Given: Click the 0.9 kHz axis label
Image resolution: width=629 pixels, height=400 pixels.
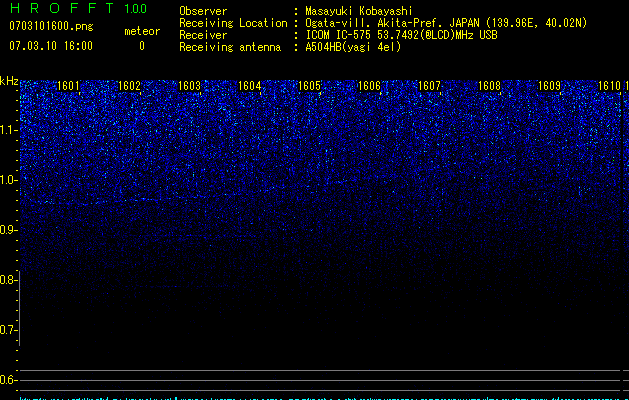Looking at the screenshot, I should pos(8,230).
